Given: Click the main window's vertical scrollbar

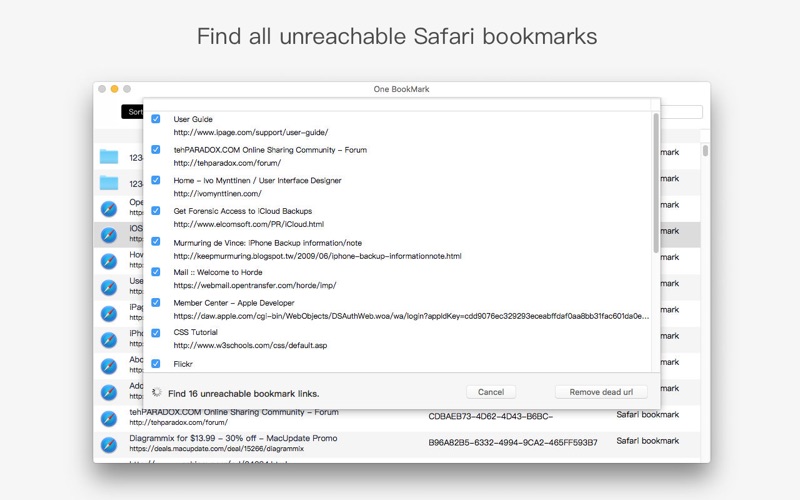Looking at the screenshot, I should (705, 151).
